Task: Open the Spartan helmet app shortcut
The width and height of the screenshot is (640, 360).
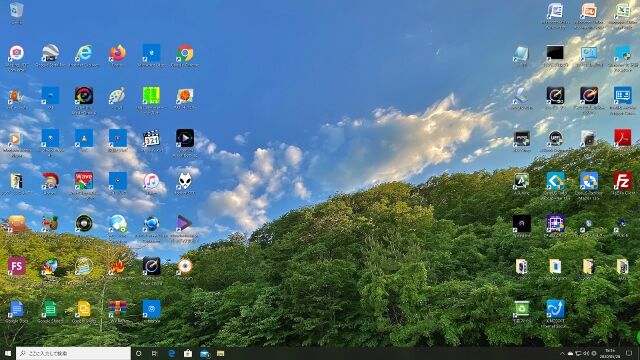Action: 50,181
